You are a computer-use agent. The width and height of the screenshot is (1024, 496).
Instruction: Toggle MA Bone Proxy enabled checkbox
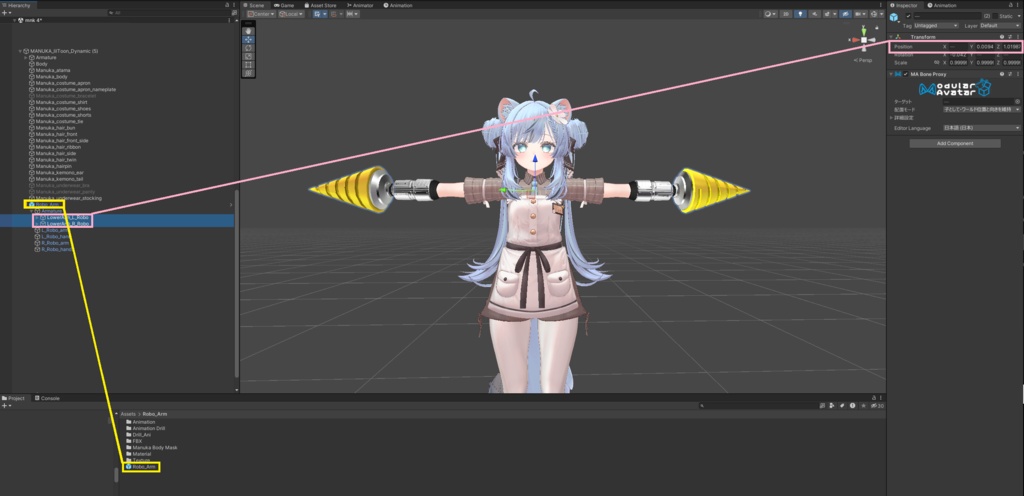(905, 74)
